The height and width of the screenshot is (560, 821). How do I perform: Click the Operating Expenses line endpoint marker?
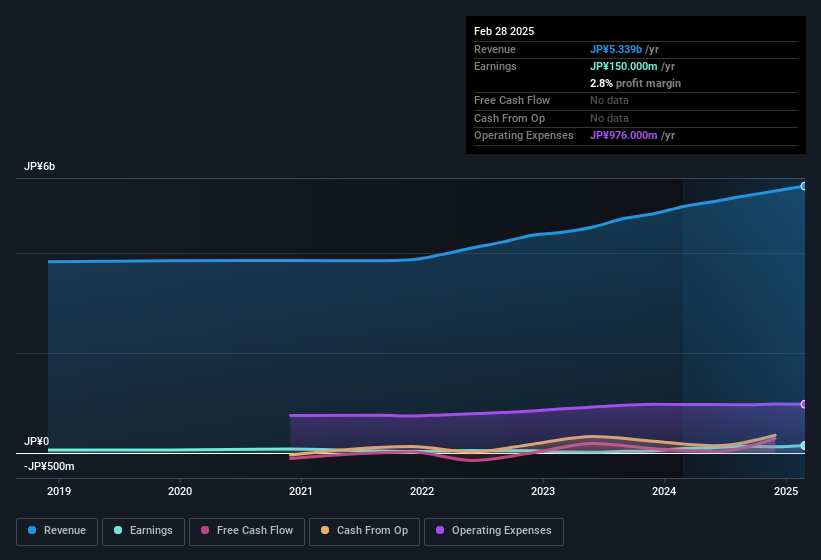click(x=803, y=404)
